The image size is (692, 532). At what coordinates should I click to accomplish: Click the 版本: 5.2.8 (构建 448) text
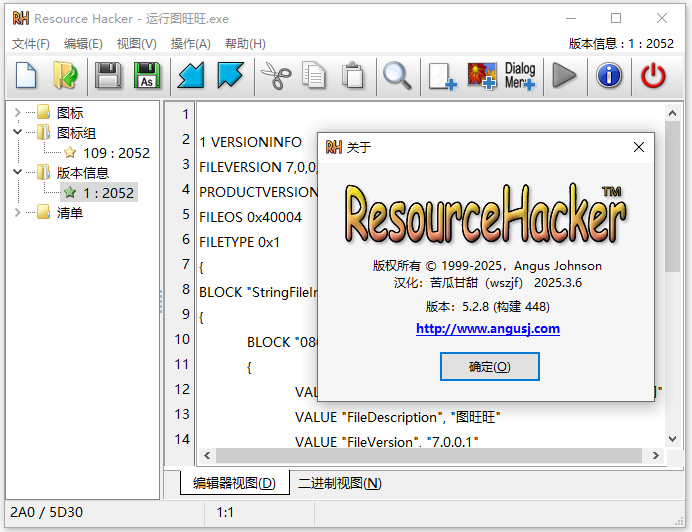487,306
